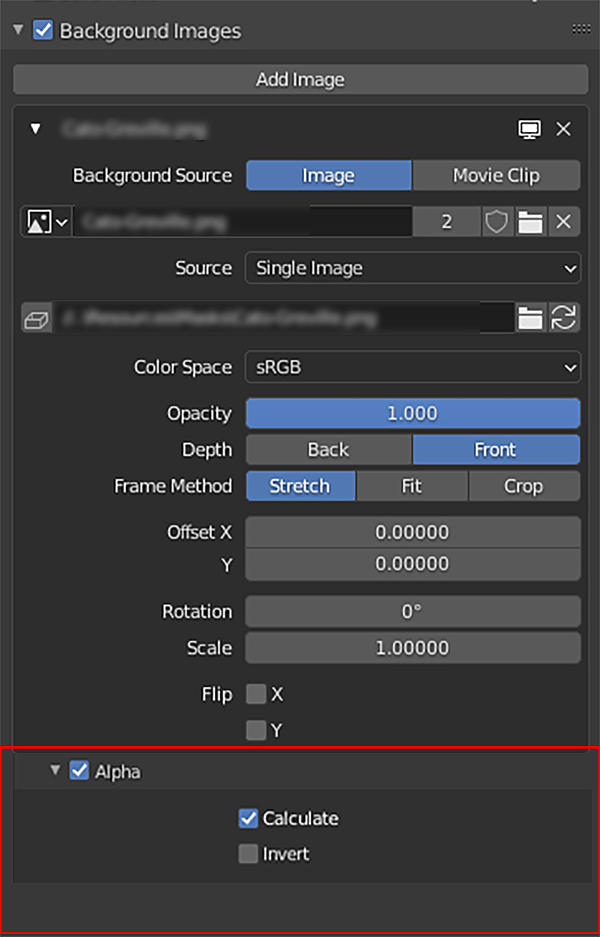The width and height of the screenshot is (600, 937).
Task: Click the Scale value field
Action: (x=413, y=648)
